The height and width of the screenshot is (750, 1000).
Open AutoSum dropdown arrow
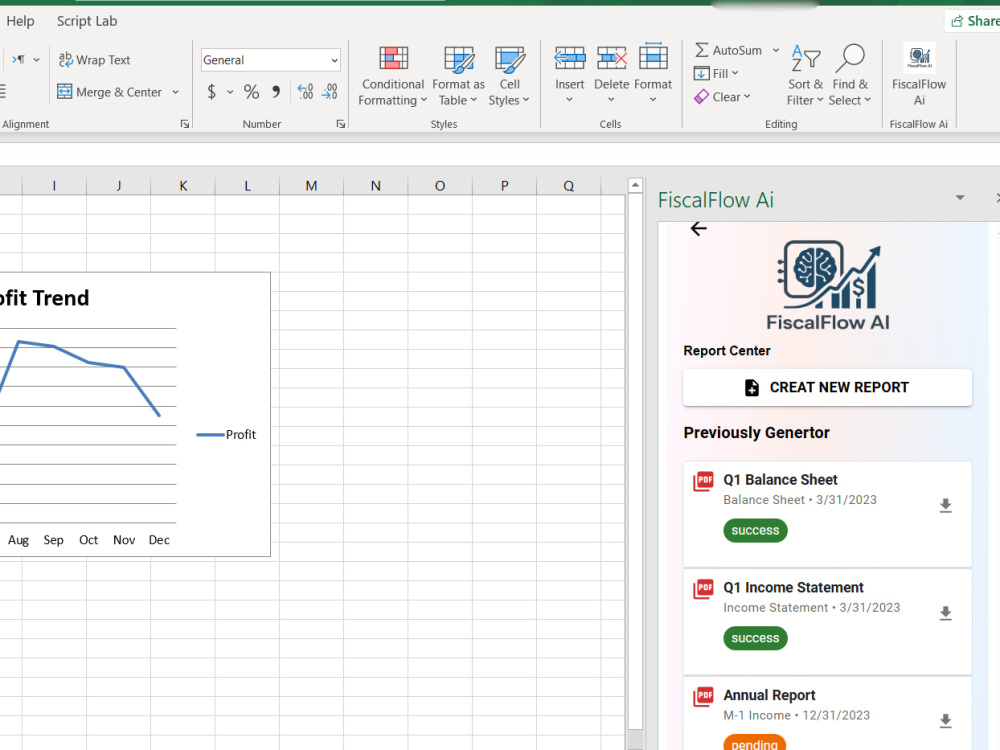pyautogui.click(x=776, y=50)
